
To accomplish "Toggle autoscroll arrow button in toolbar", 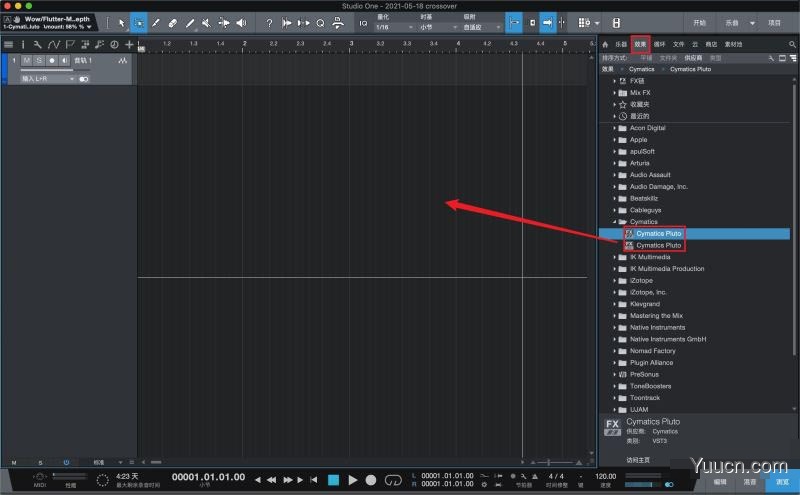I will click(547, 23).
